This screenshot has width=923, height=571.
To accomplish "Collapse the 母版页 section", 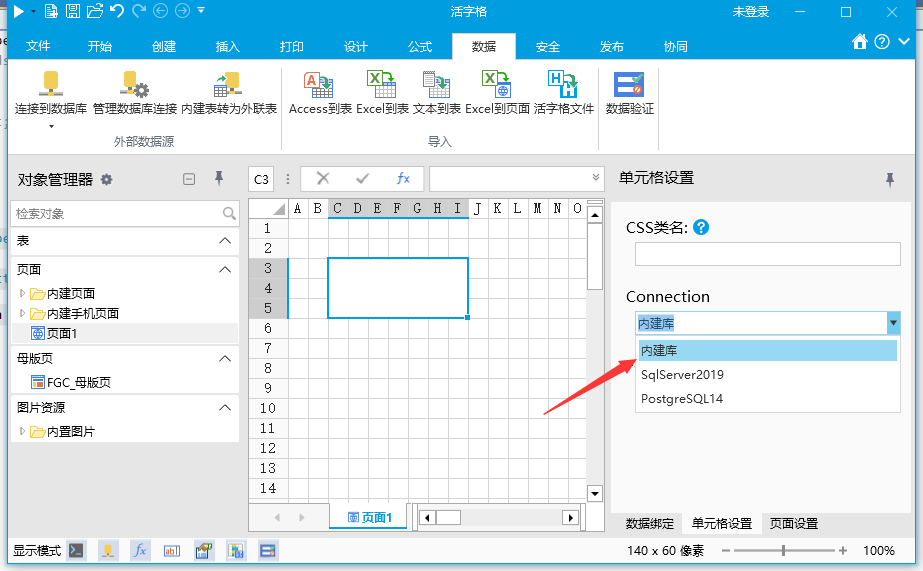I will coord(225,358).
